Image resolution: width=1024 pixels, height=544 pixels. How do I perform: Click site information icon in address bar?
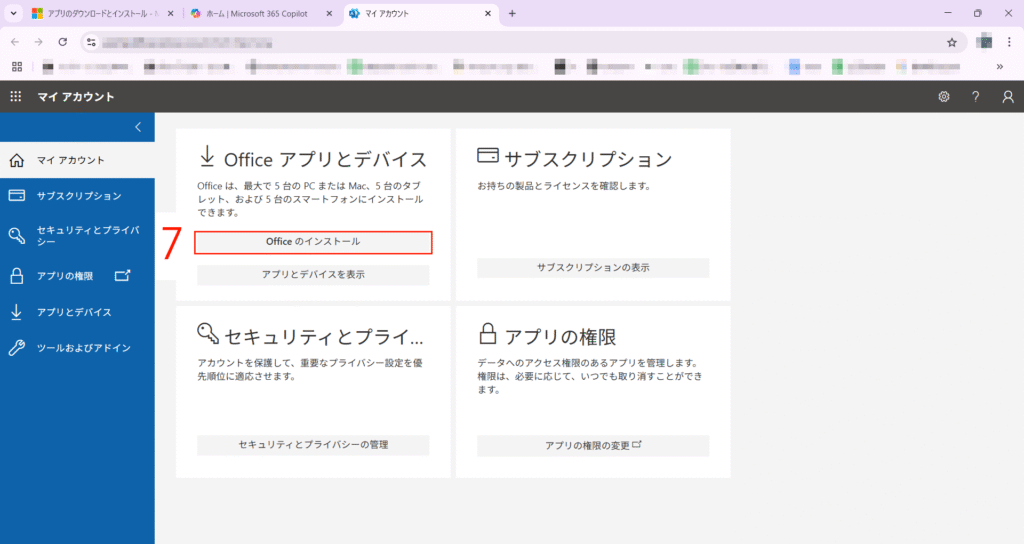tap(91, 42)
